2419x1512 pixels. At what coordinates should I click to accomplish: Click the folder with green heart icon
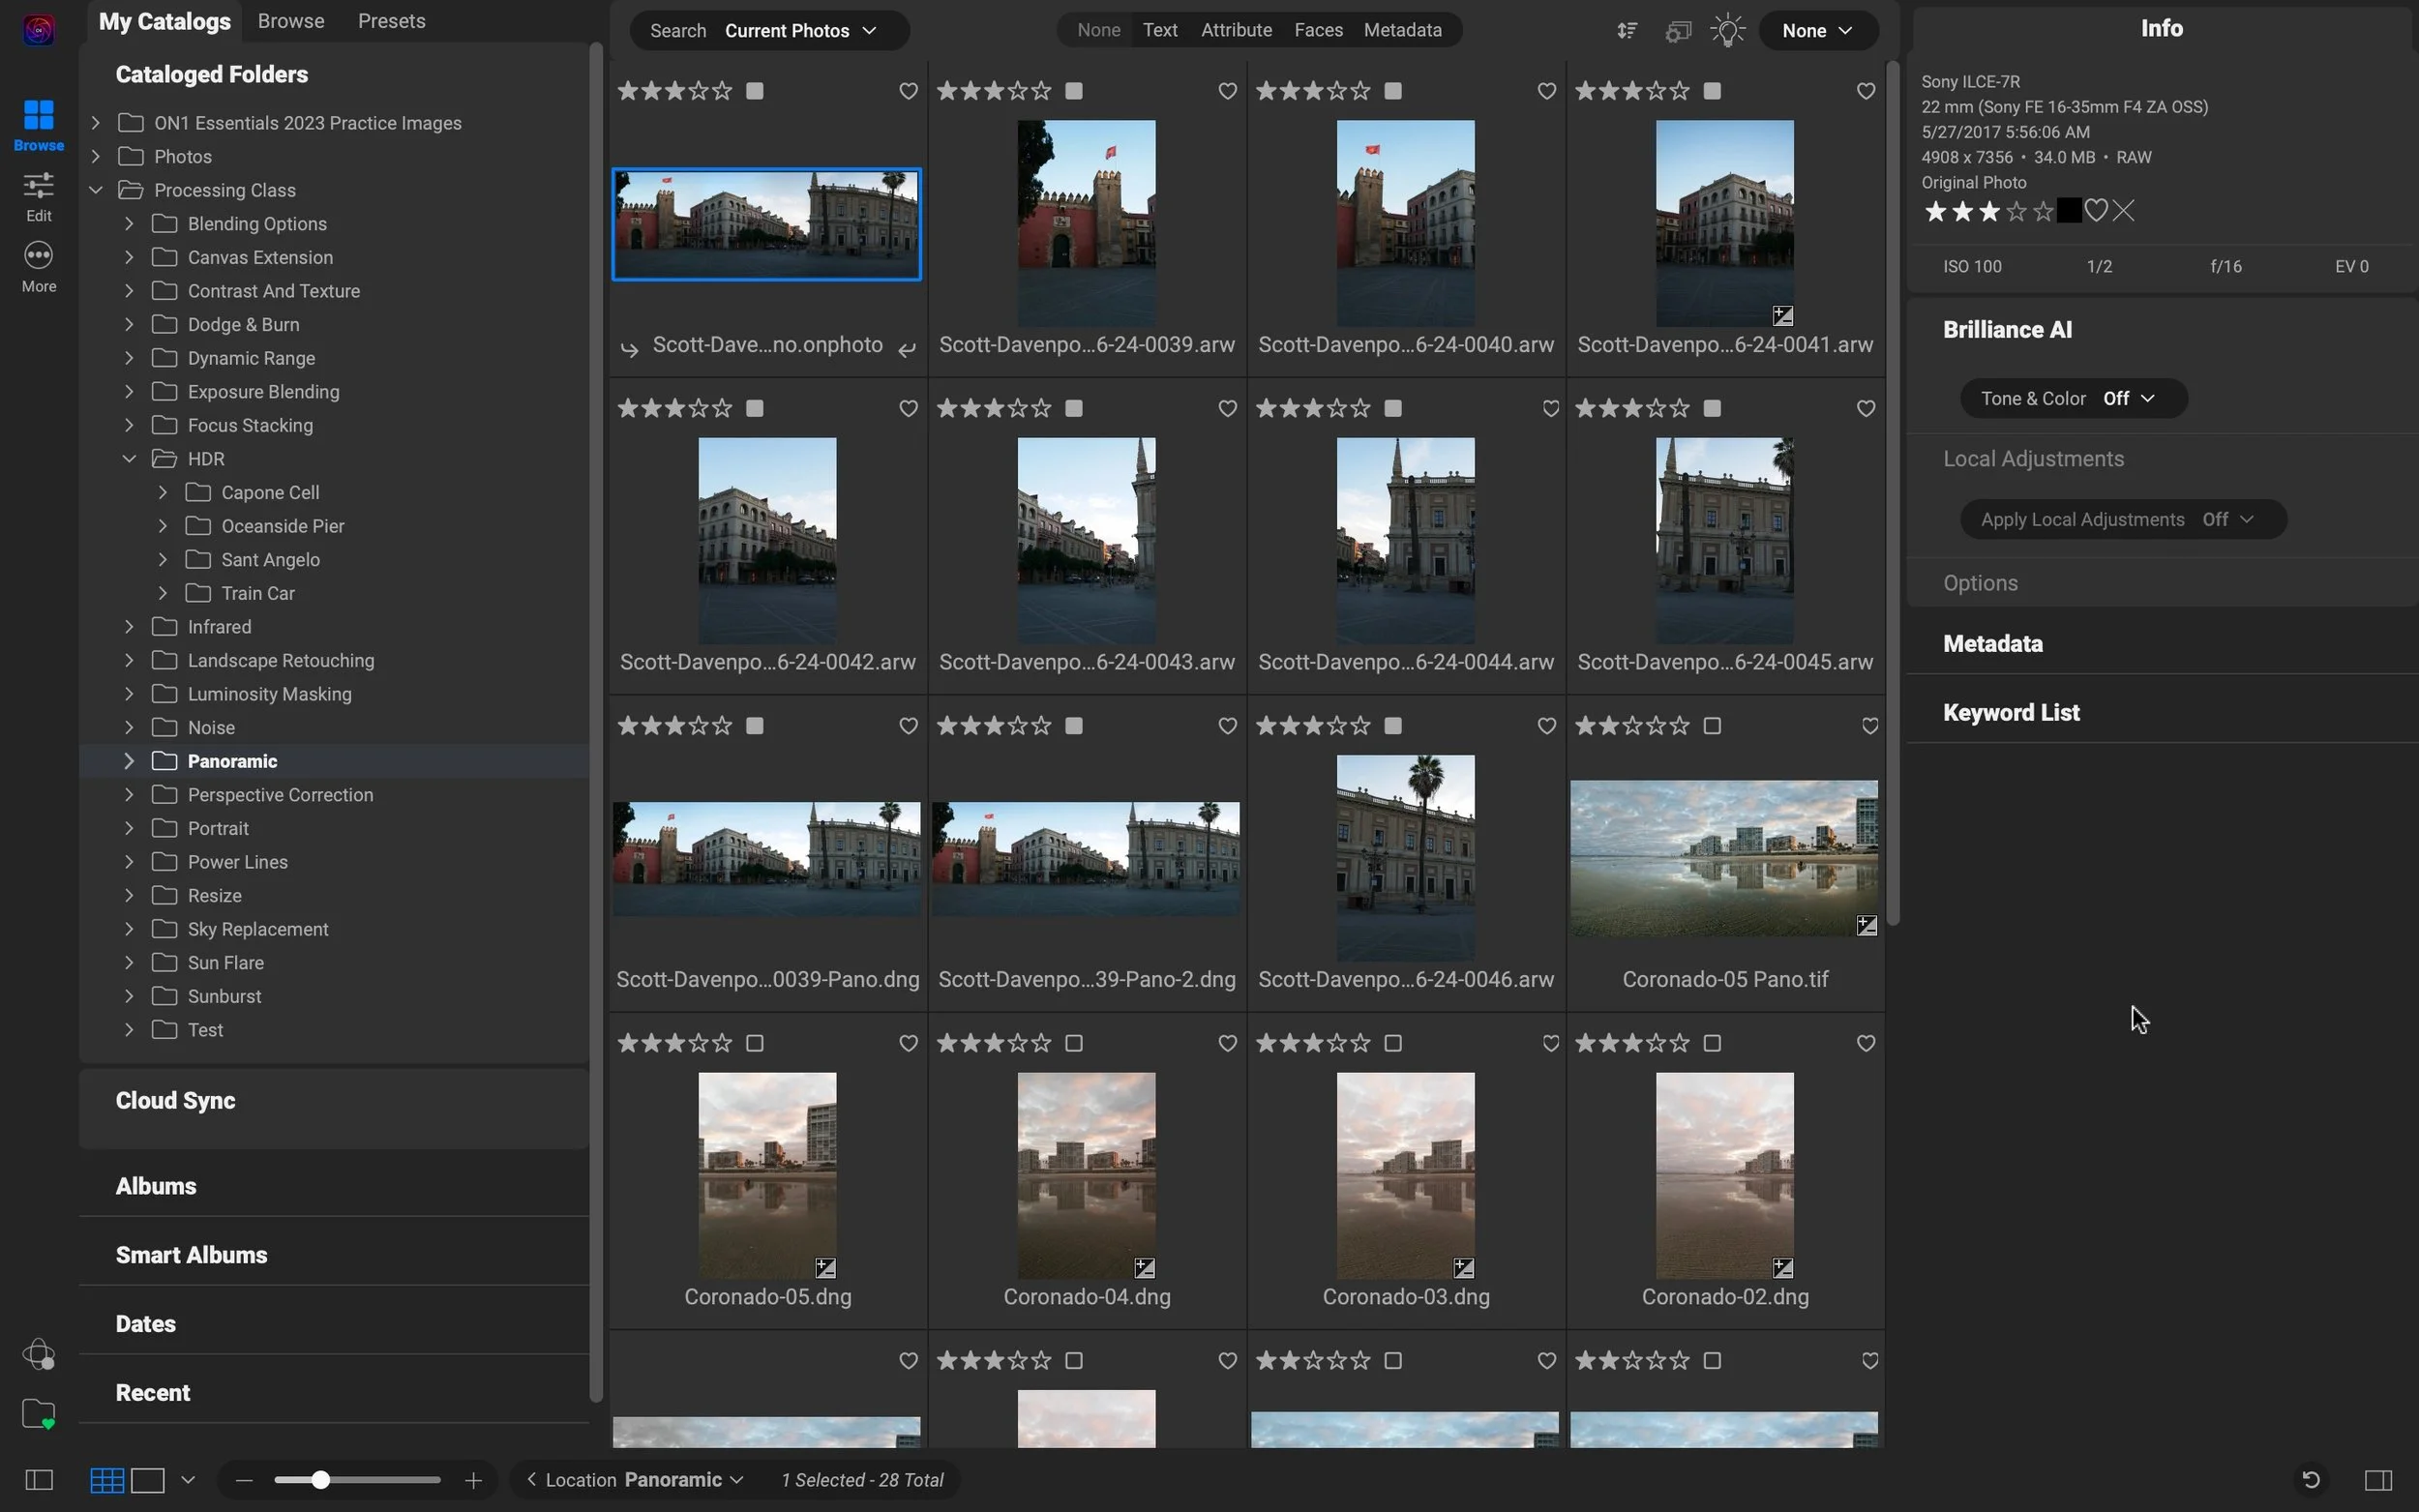click(x=39, y=1414)
